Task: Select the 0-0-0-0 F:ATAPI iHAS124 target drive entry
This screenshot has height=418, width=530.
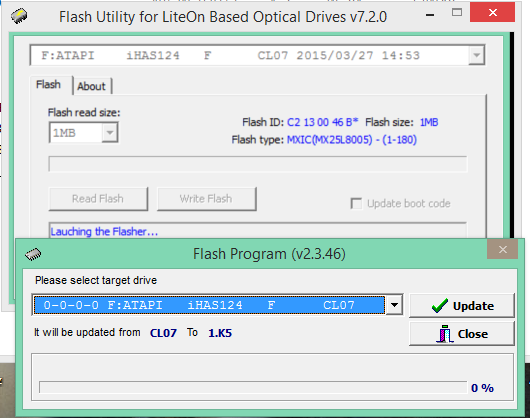Action: [x=209, y=305]
